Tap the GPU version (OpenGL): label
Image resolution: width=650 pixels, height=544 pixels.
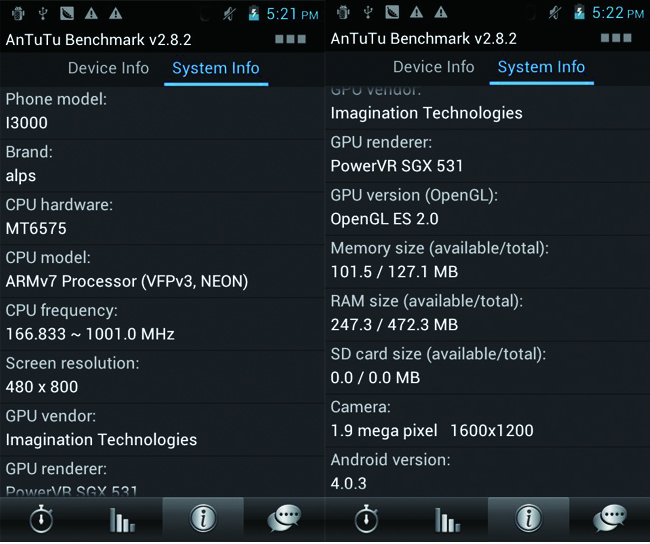coord(414,195)
